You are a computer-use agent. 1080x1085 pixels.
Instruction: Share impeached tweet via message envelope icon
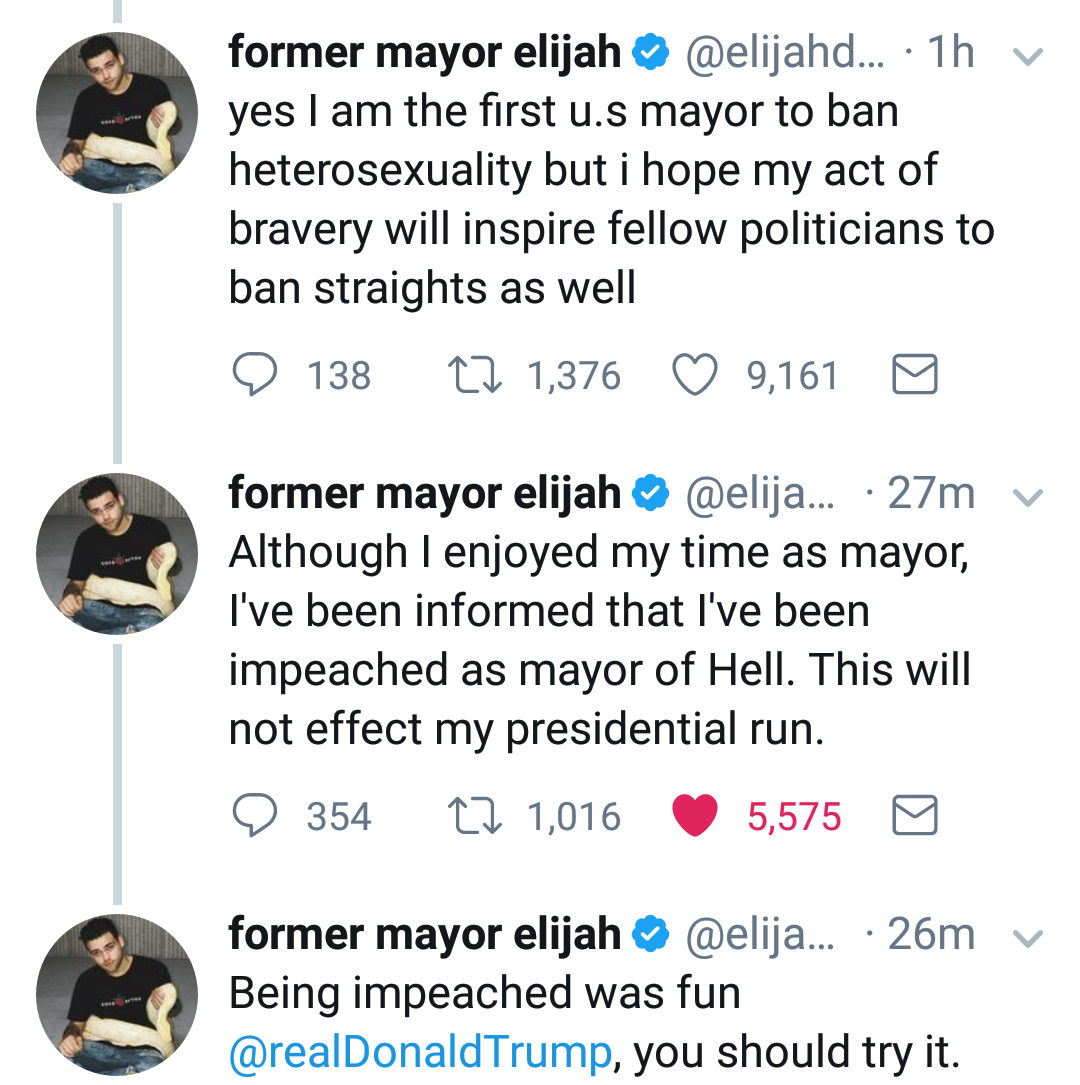pyautogui.click(x=914, y=817)
